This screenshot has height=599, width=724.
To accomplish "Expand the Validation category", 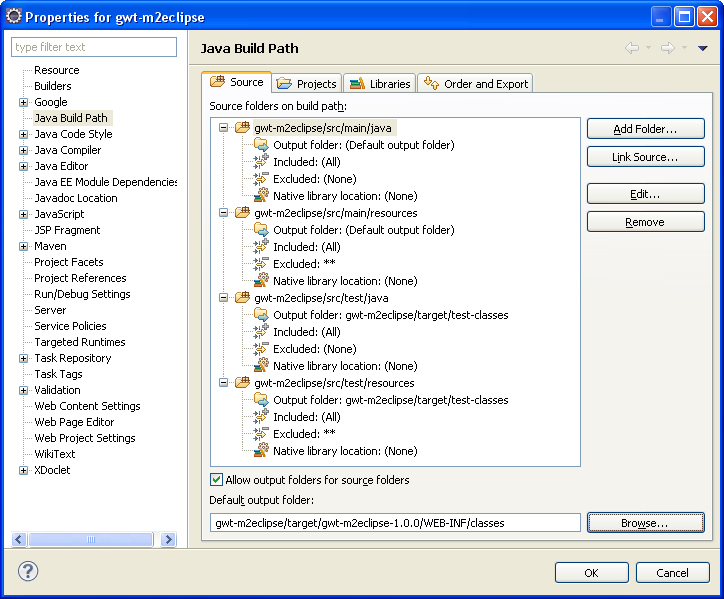I will [x=24, y=390].
